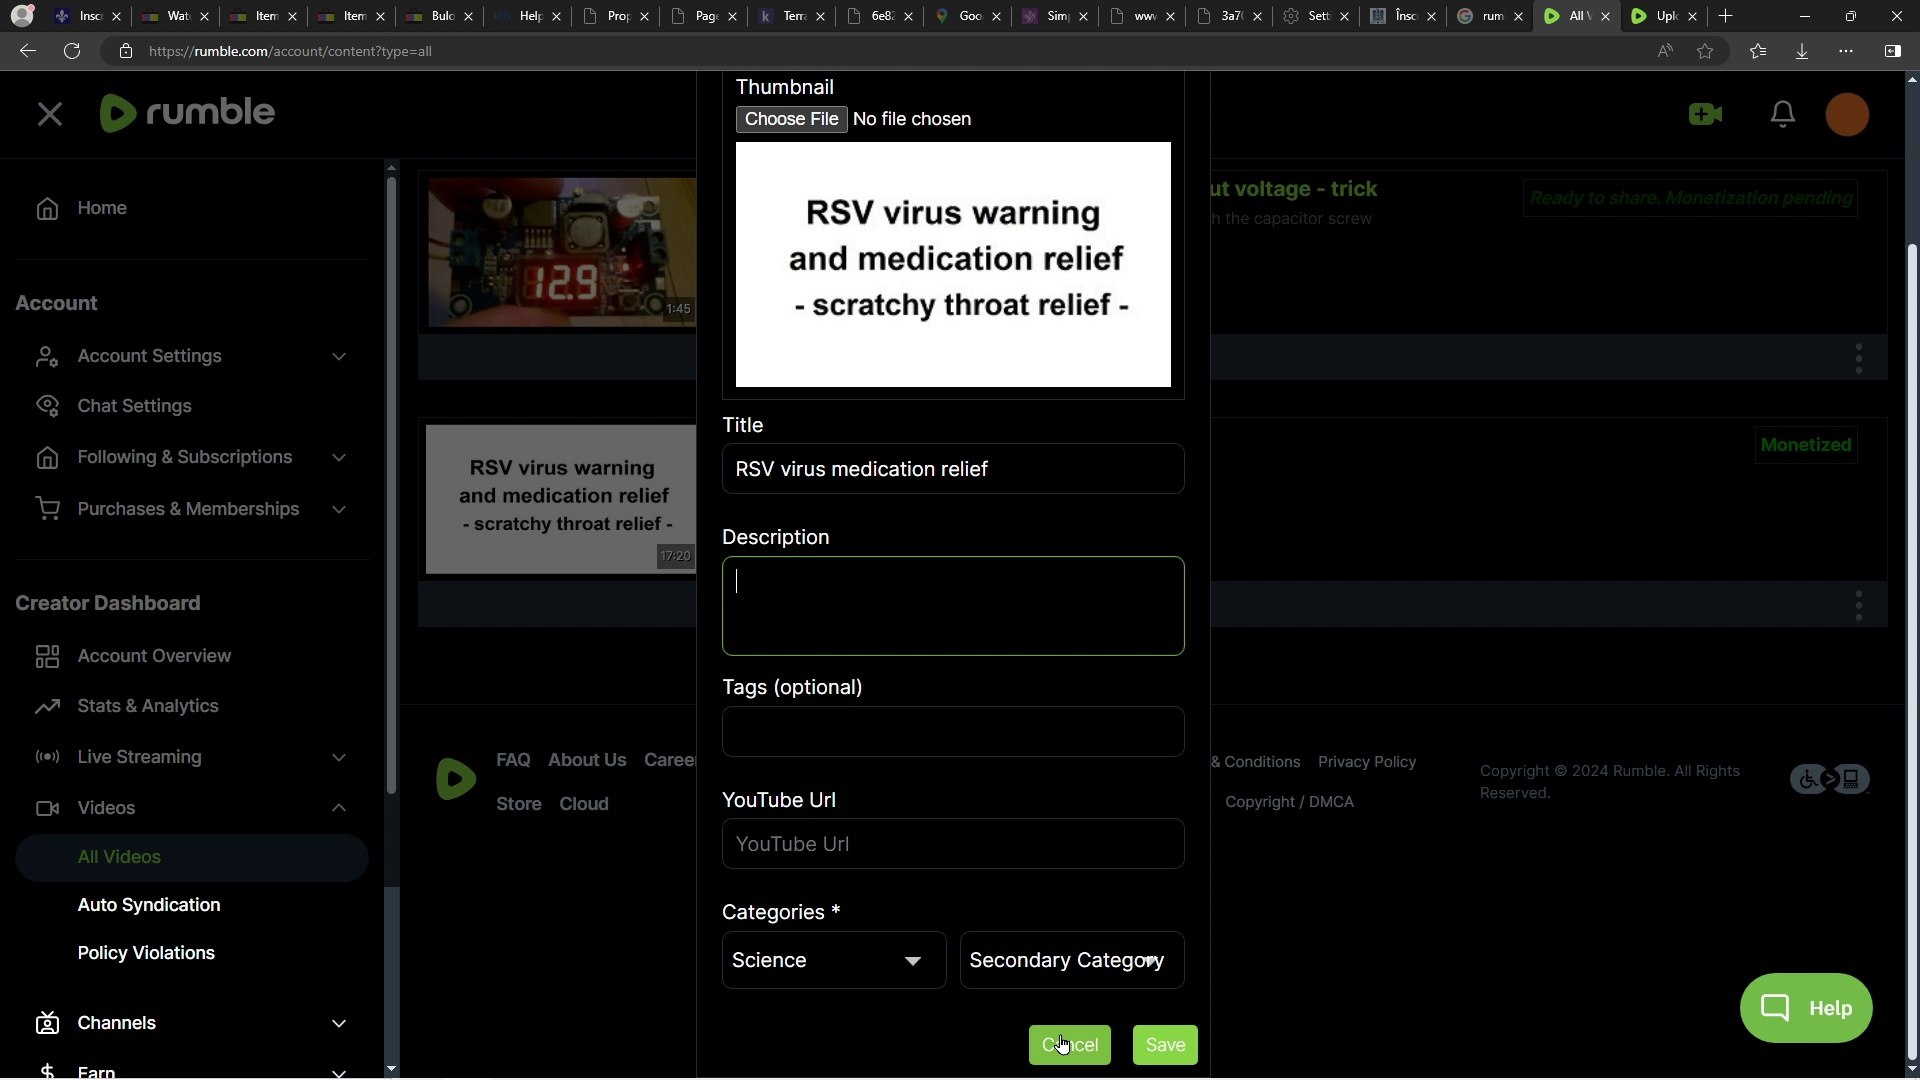Click the Rumble logo

tap(187, 112)
